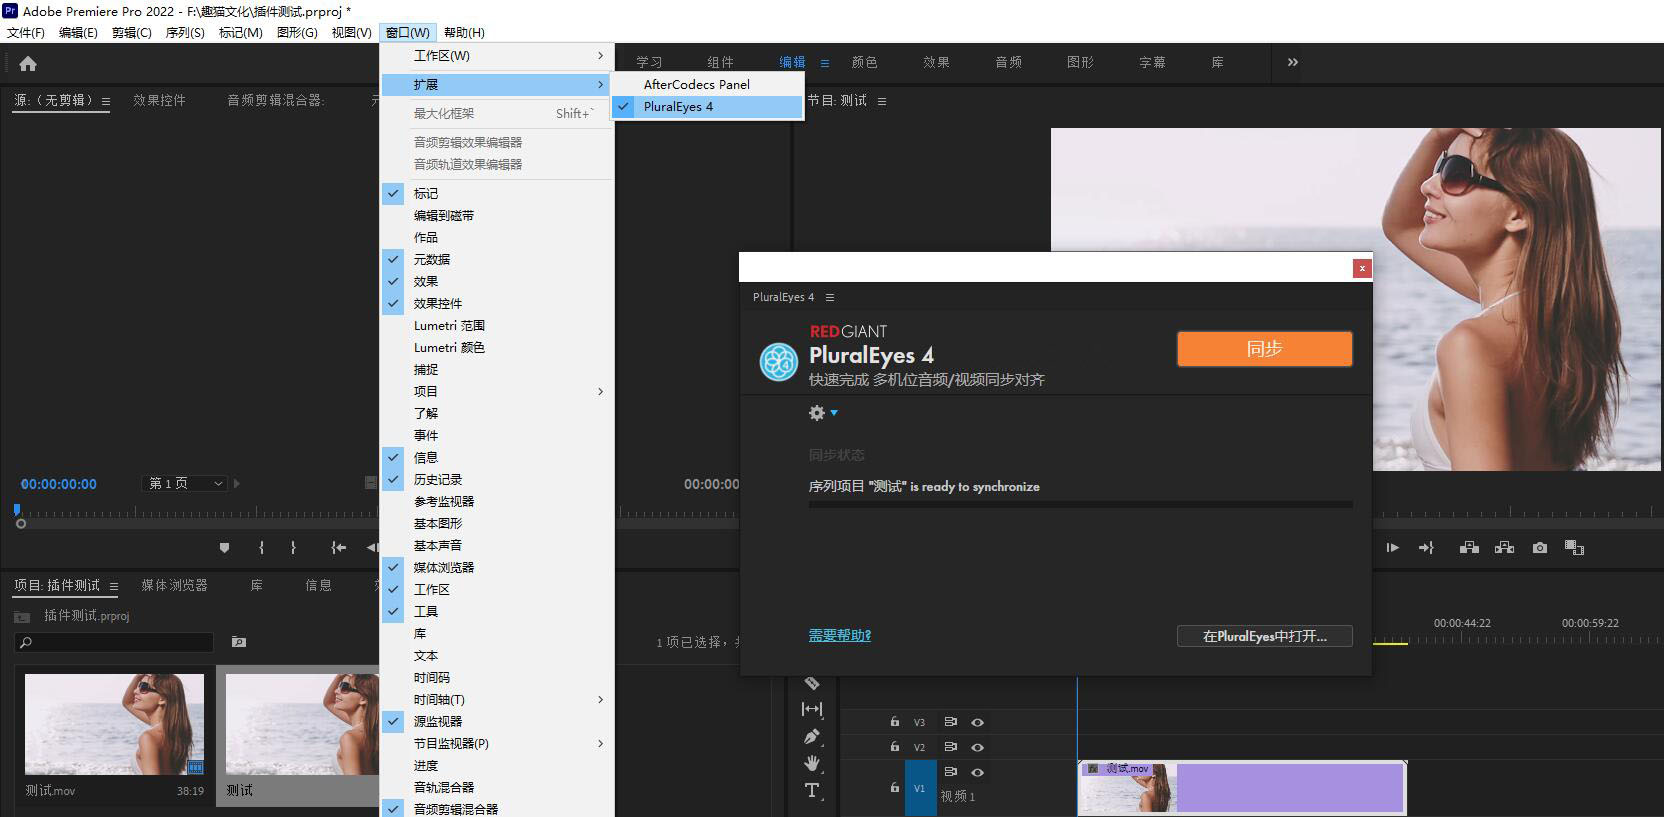1664x817 pixels.
Task: Select AfterCodecs Panel extension
Action: pyautogui.click(x=708, y=85)
